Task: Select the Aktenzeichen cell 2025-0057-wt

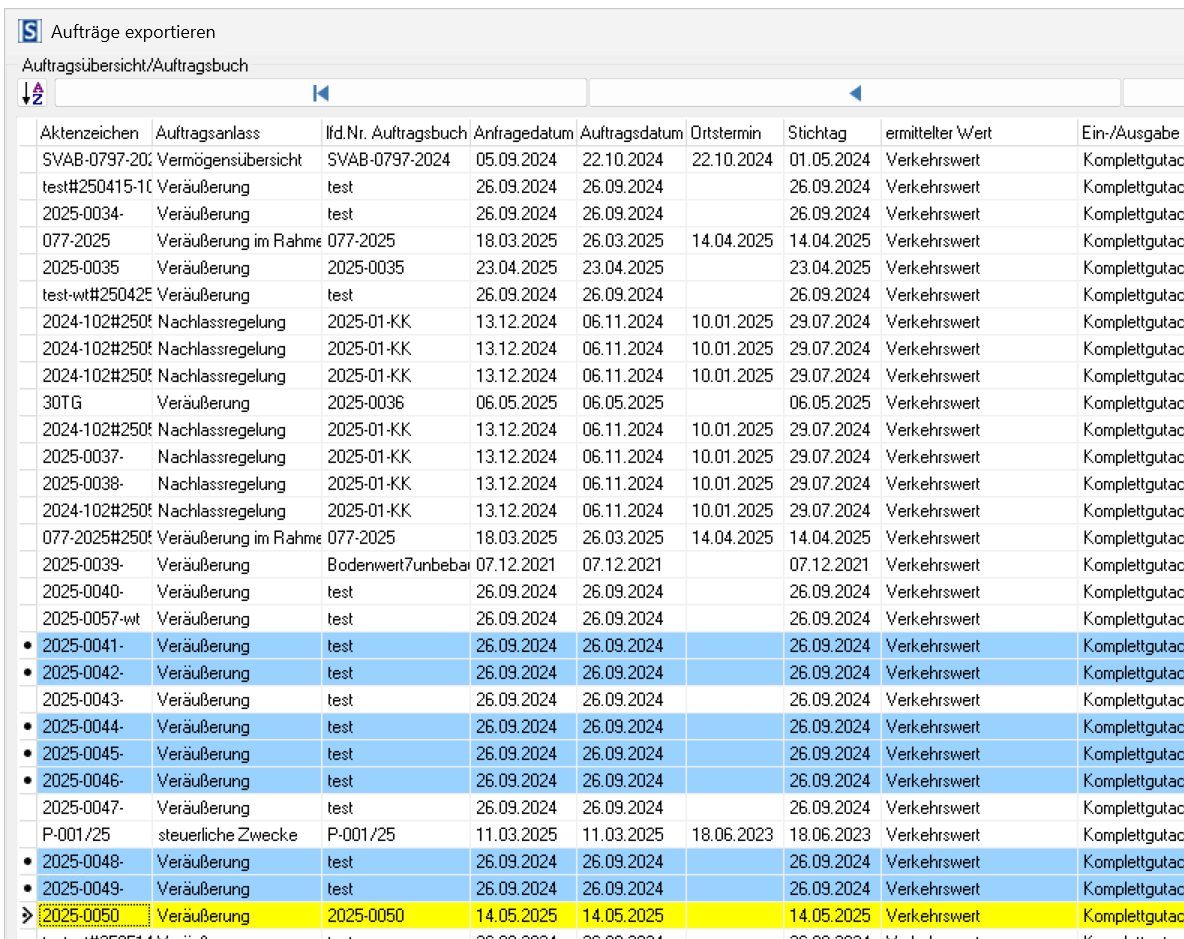Action: pyautogui.click(x=95, y=619)
